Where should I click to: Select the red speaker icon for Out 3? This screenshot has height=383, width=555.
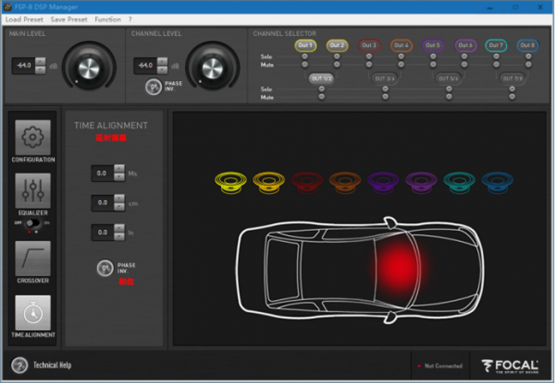307,182
